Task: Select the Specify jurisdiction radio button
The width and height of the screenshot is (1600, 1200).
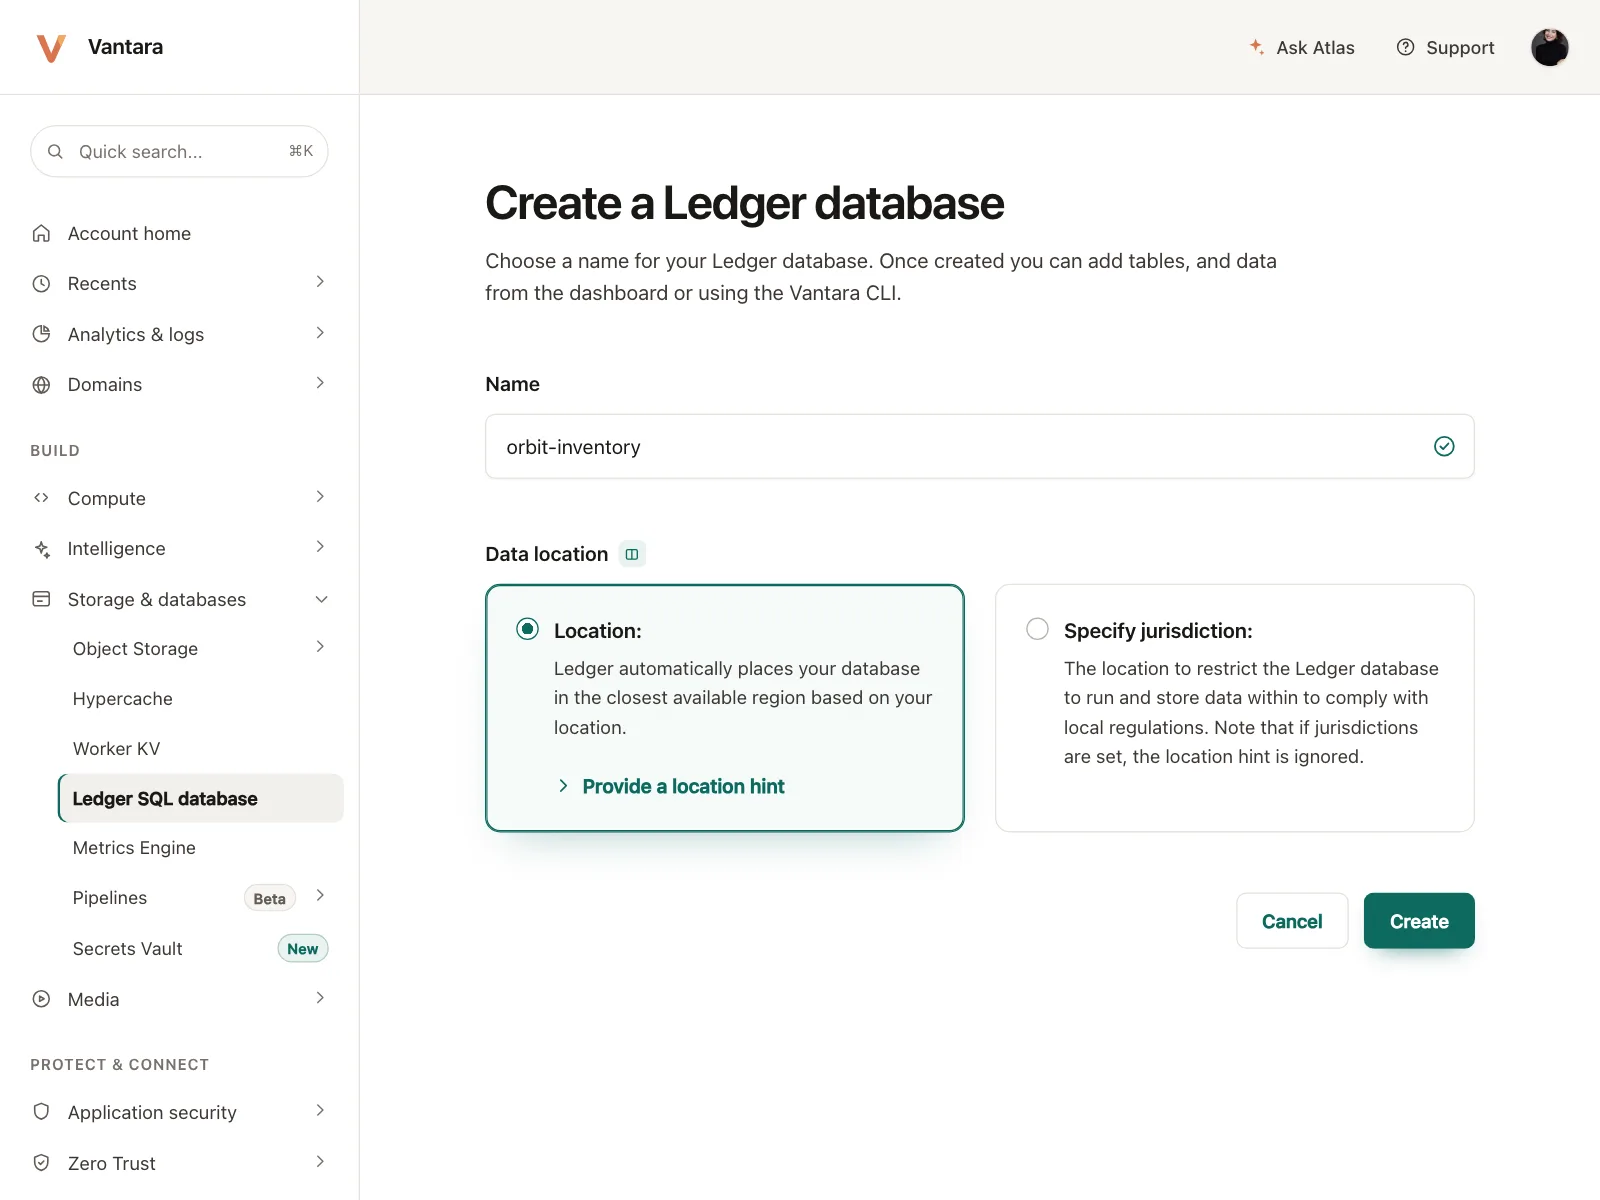Action: pos(1037,629)
